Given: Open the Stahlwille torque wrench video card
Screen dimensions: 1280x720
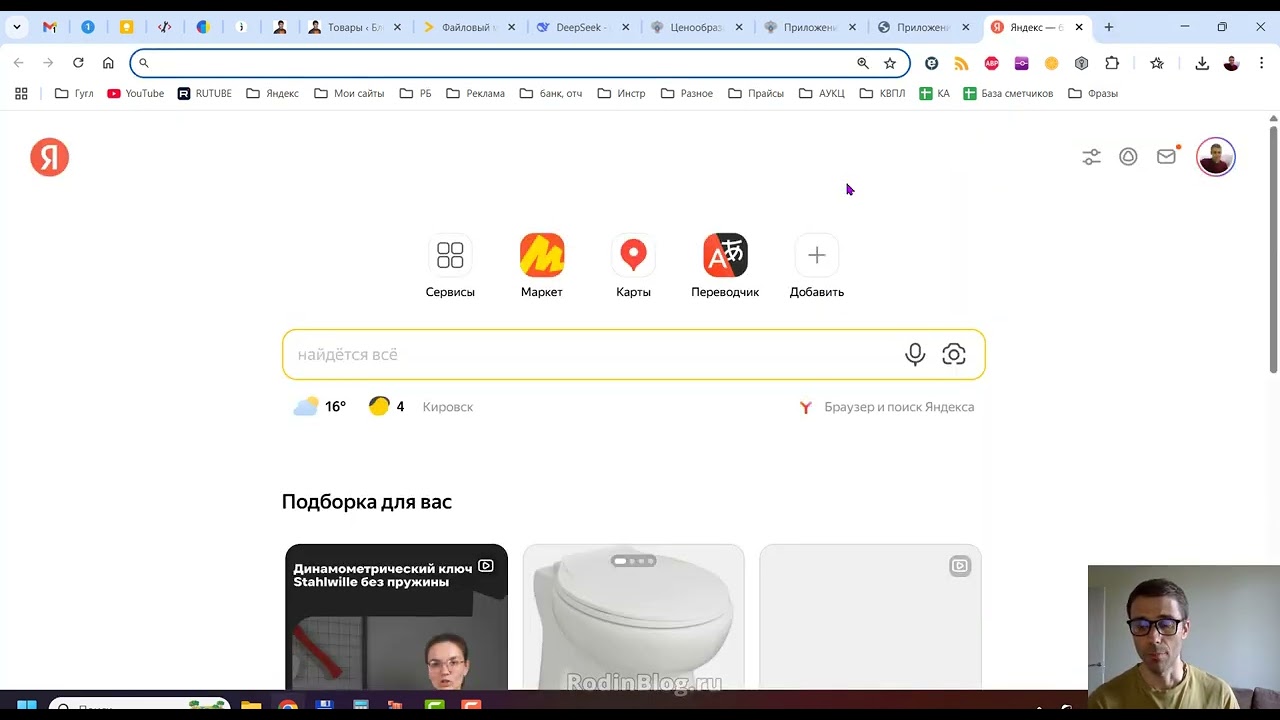Looking at the screenshot, I should [x=396, y=617].
